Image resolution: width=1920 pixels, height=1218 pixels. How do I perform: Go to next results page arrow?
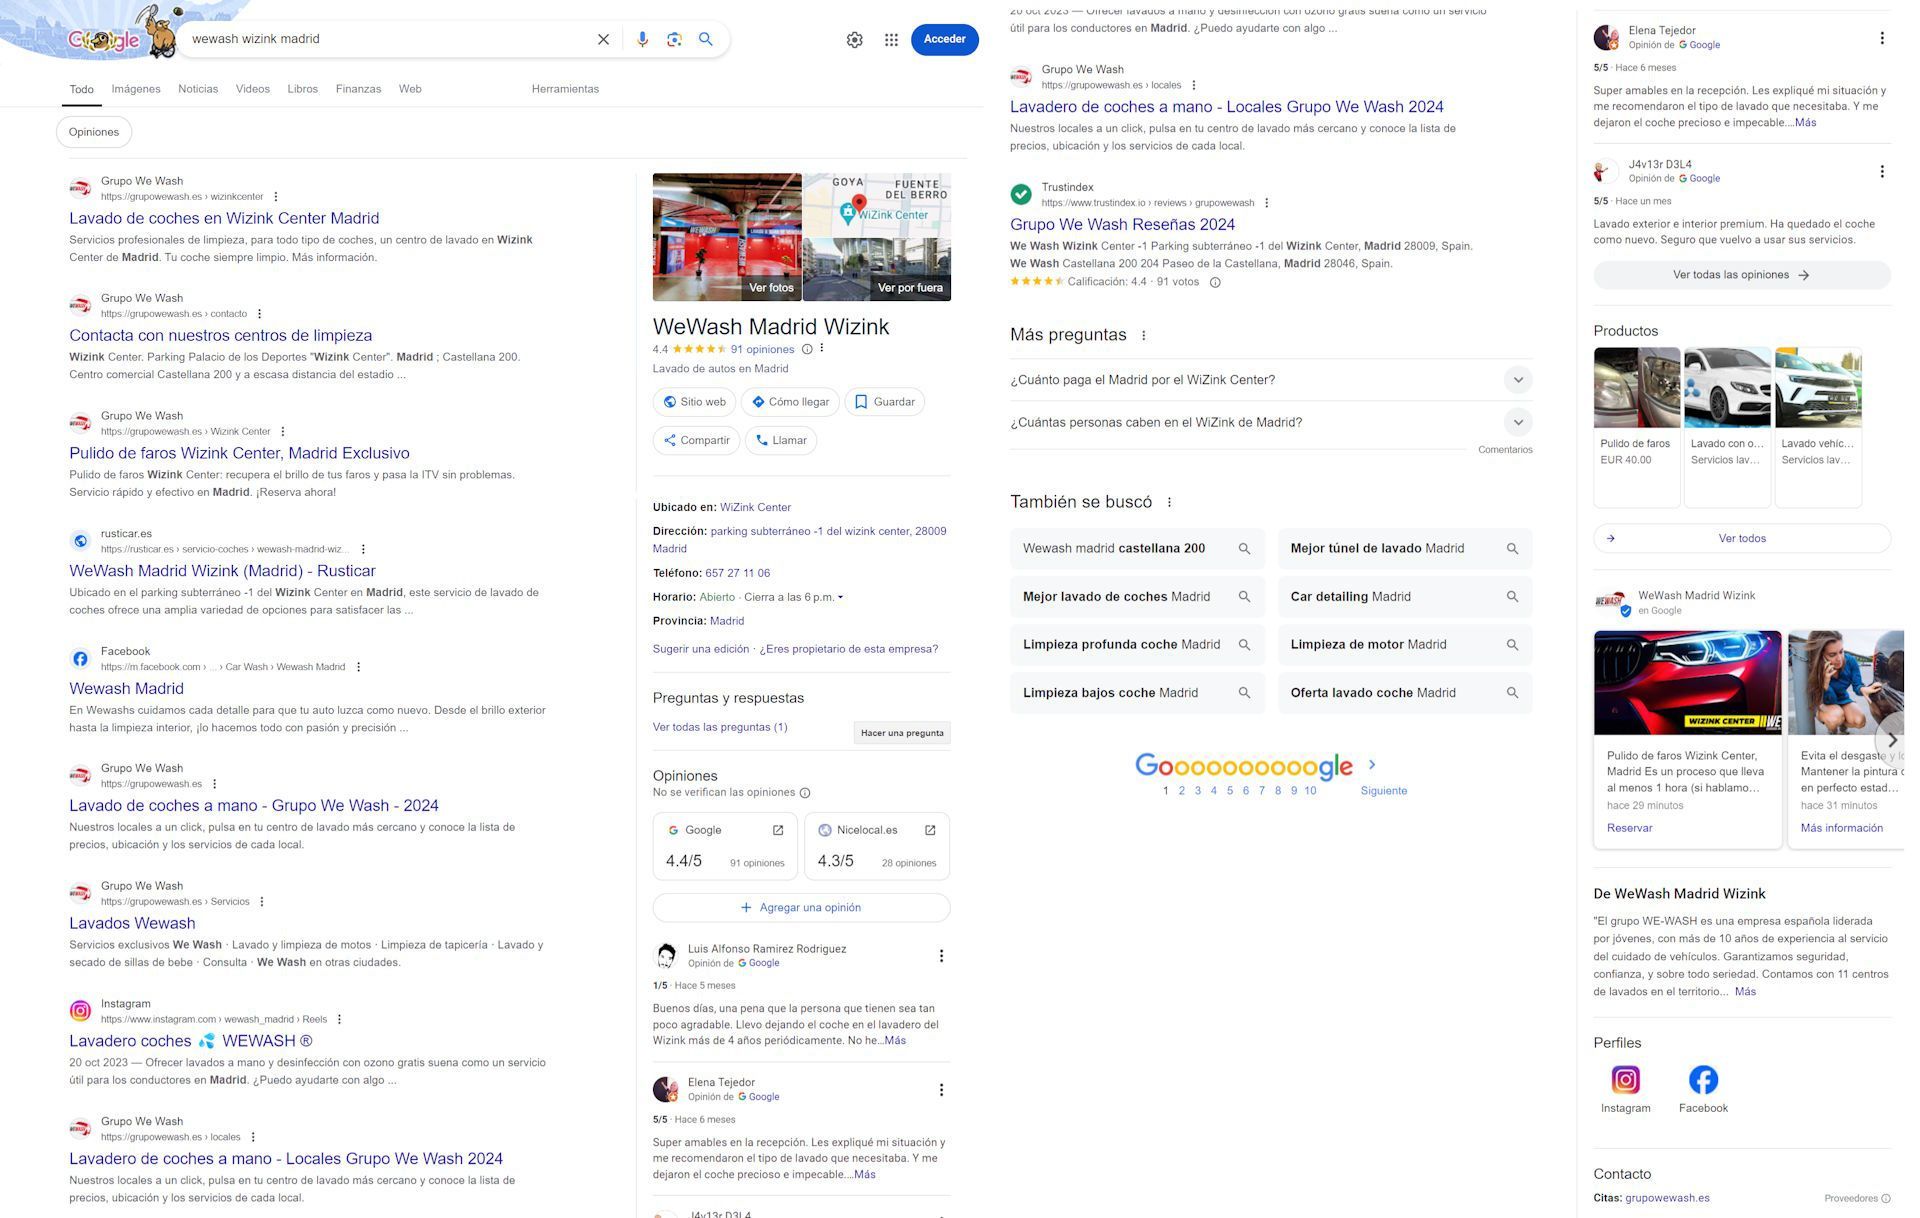[1372, 765]
